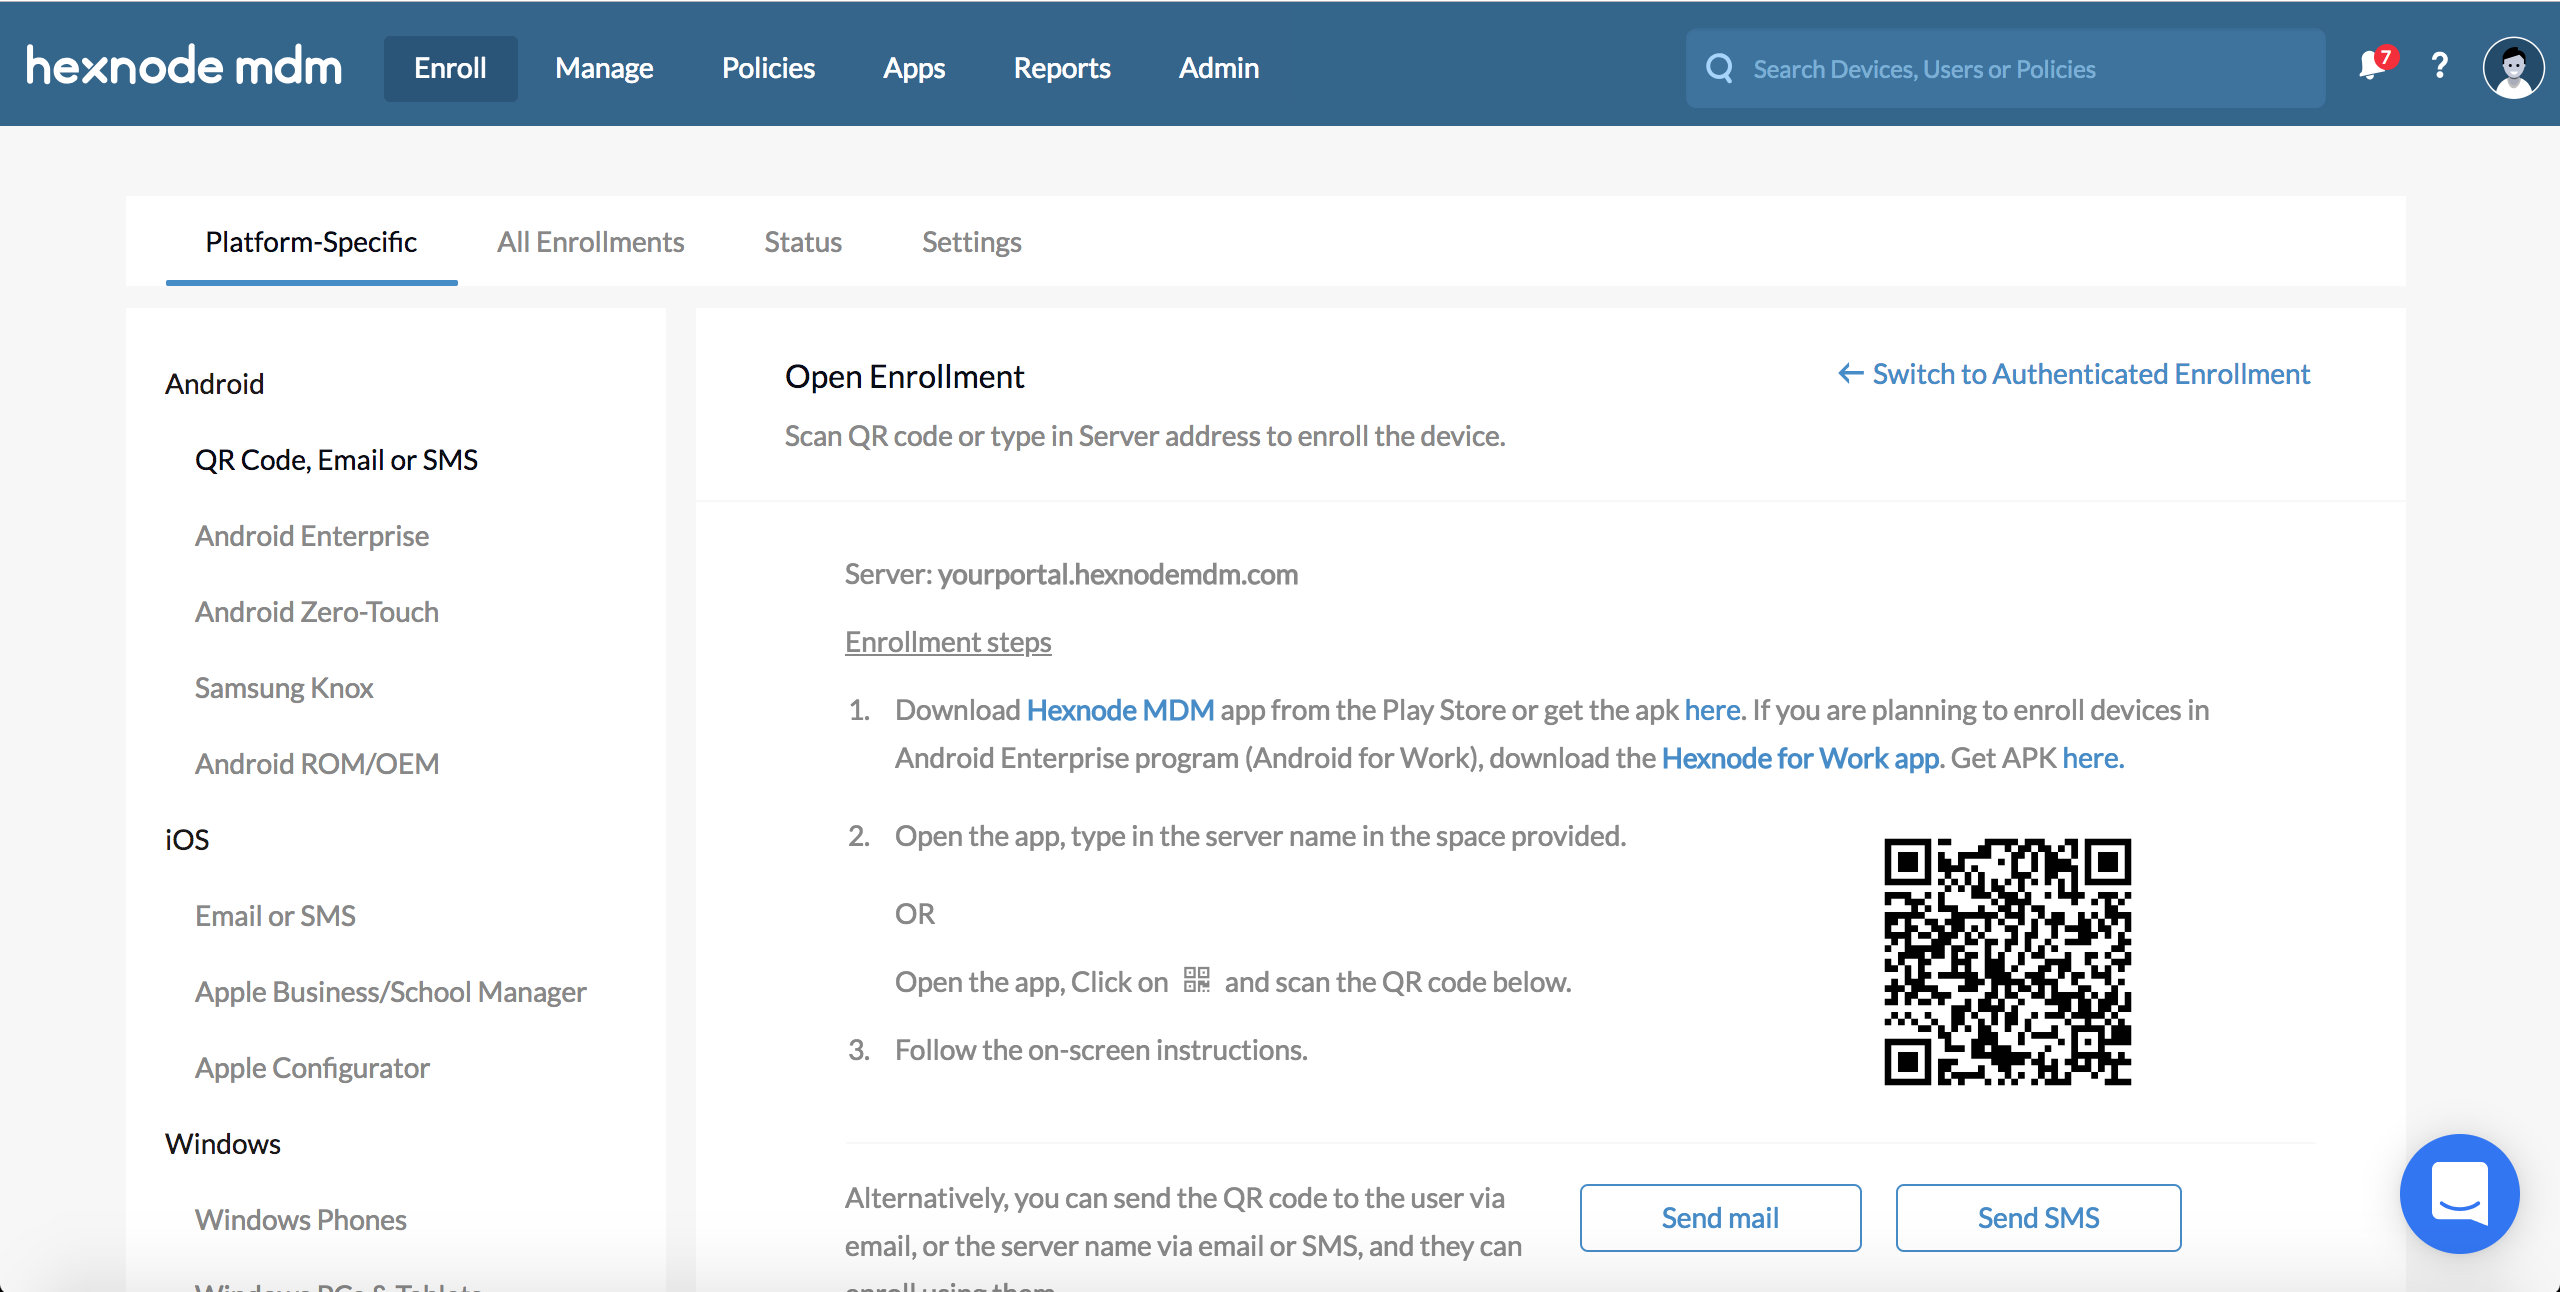Image resolution: width=2560 pixels, height=1292 pixels.
Task: Click the Enrollment steps underlined text
Action: point(948,642)
